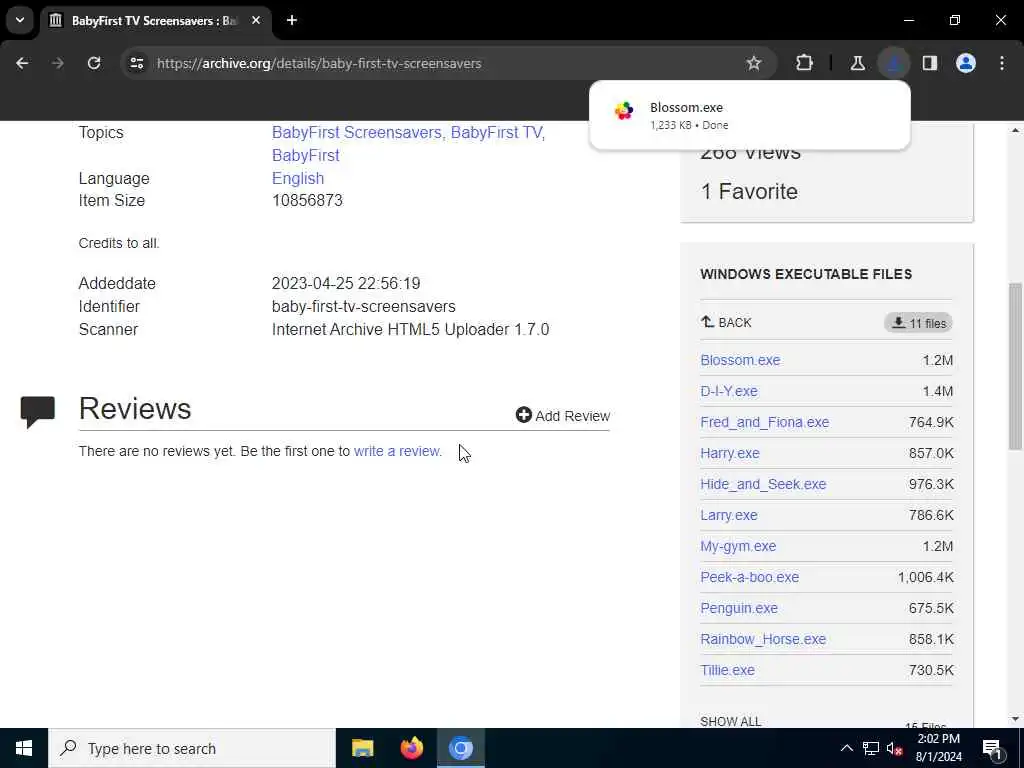Image resolution: width=1024 pixels, height=768 pixels.
Task: Open the BabyFirst topic link
Action: 306,155
